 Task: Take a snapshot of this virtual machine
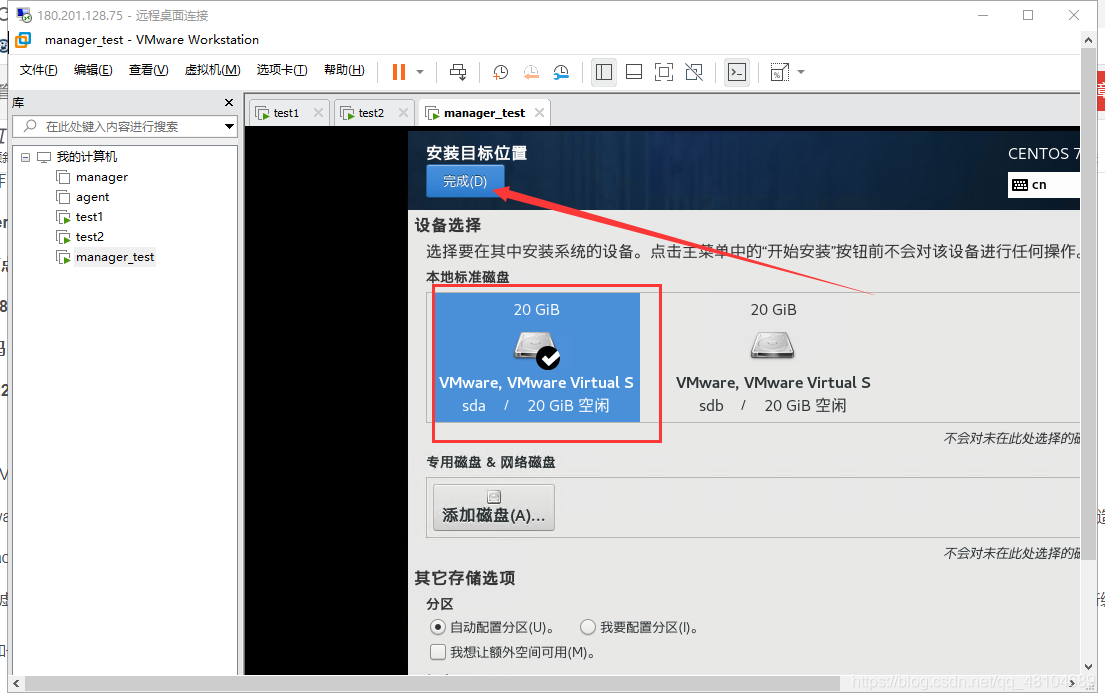point(500,72)
